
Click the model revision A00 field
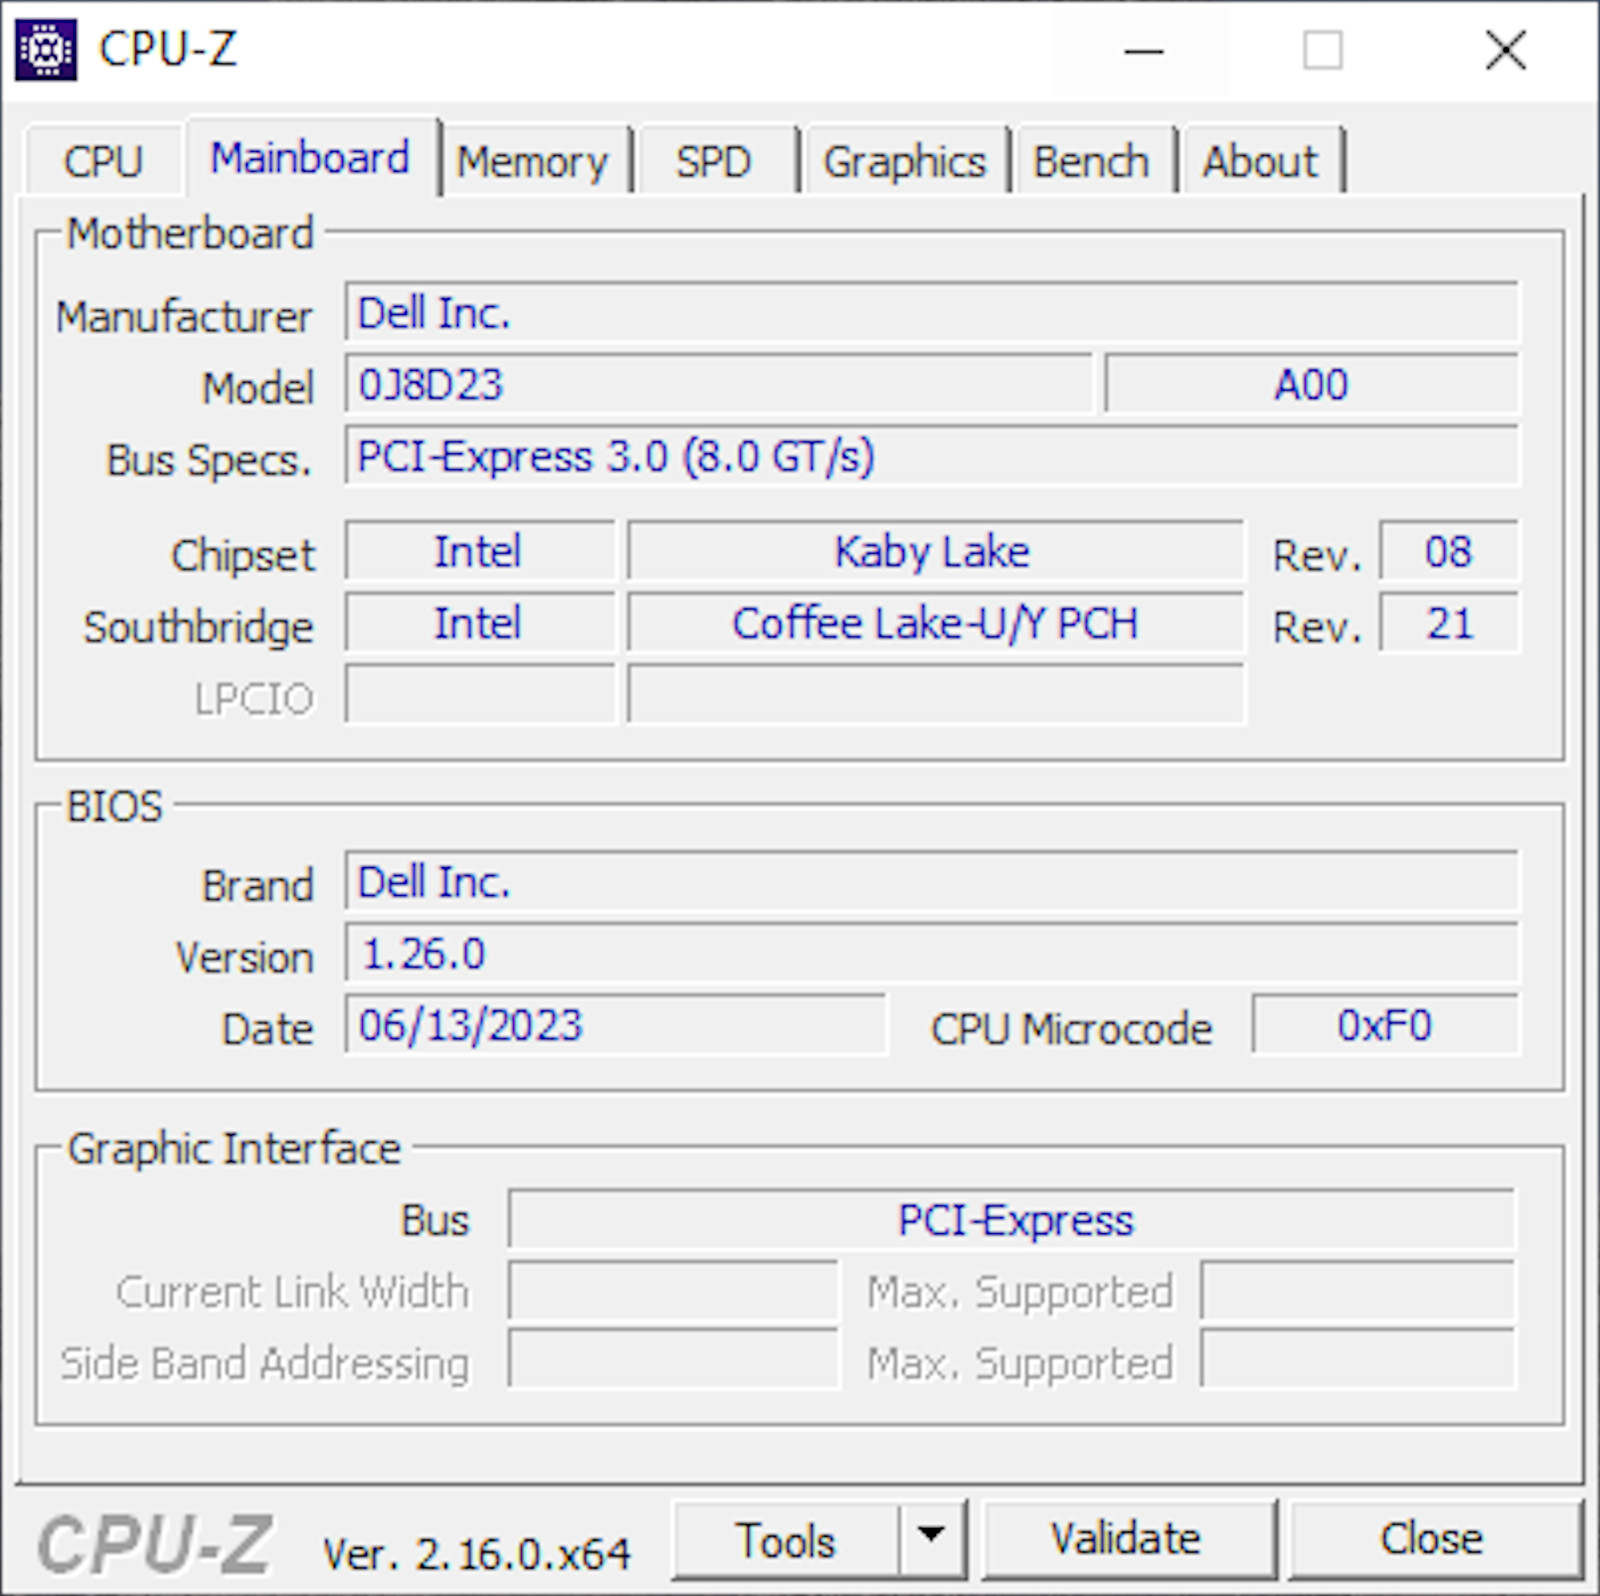[x=1311, y=384]
